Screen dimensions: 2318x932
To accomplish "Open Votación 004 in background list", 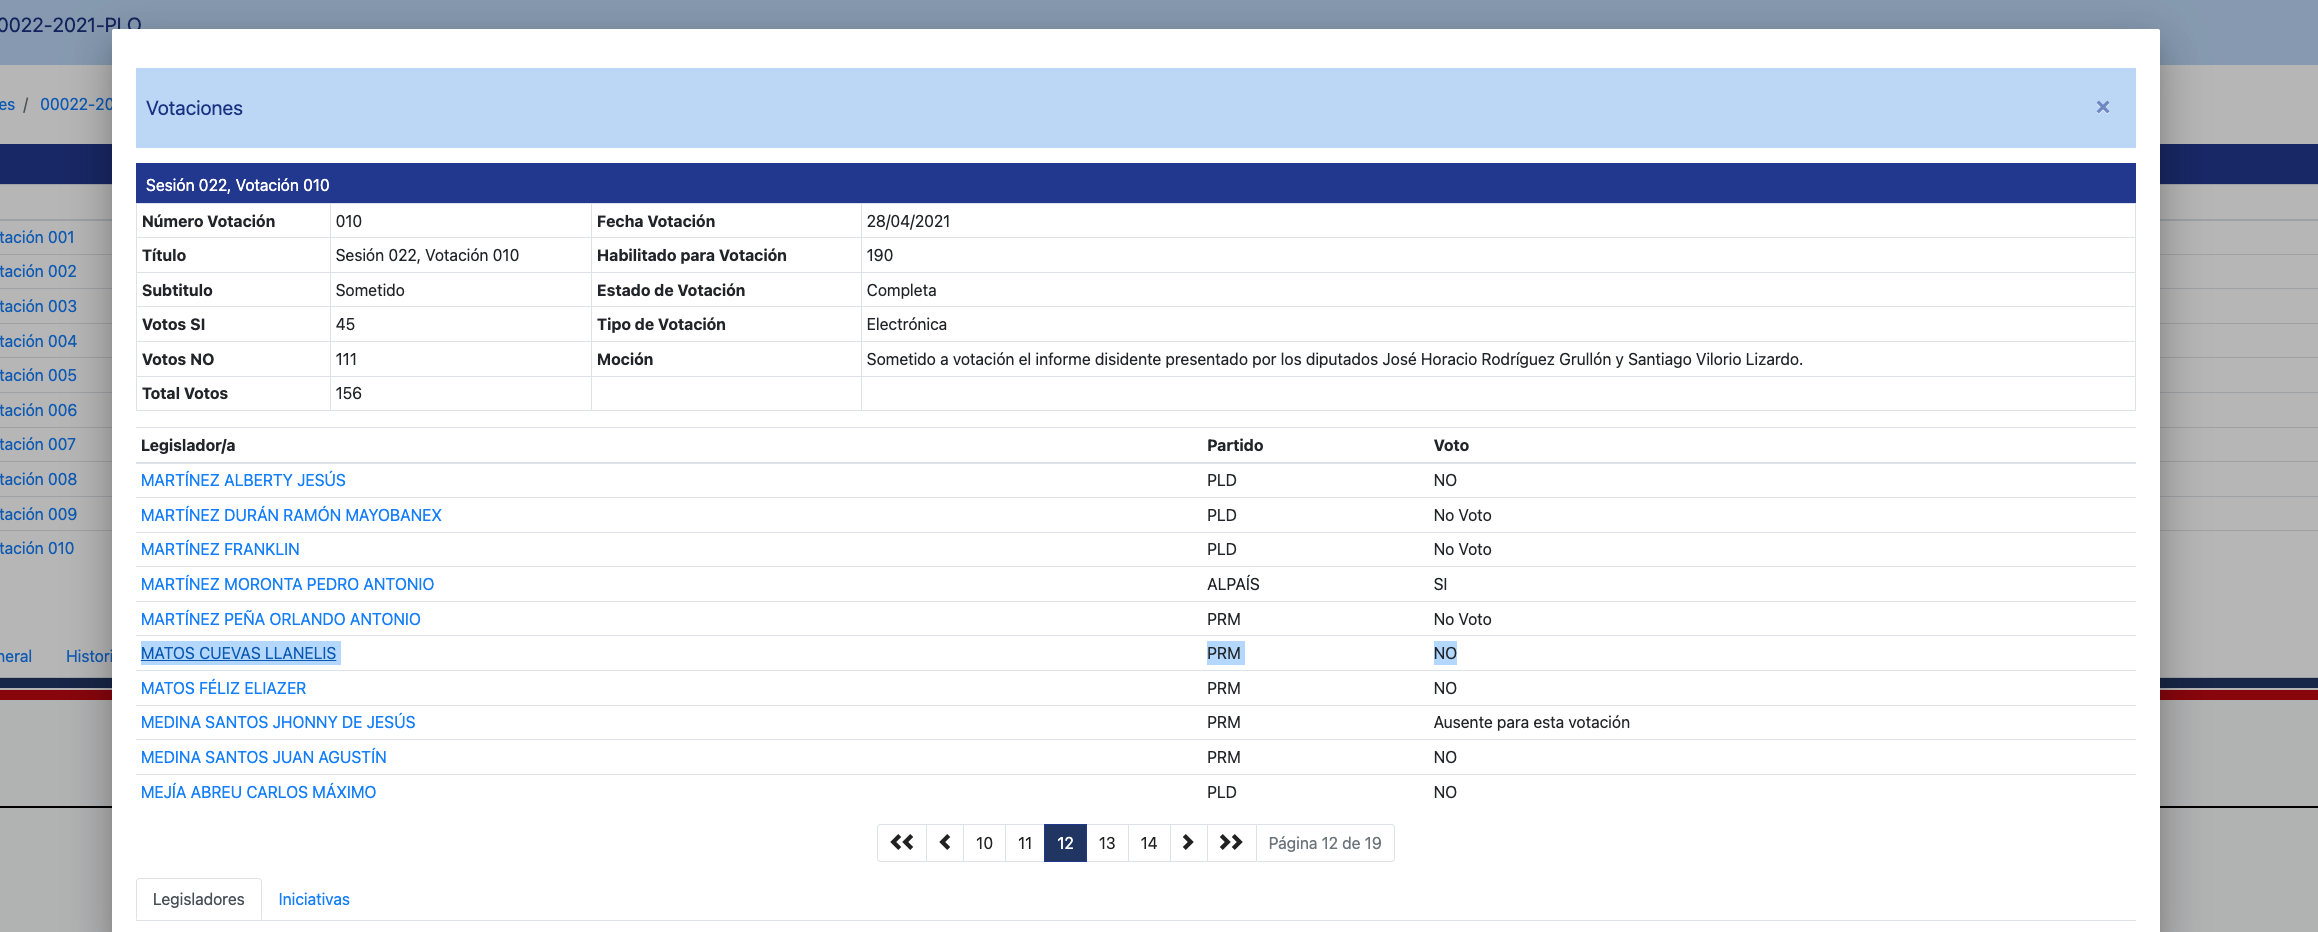I will [x=38, y=341].
